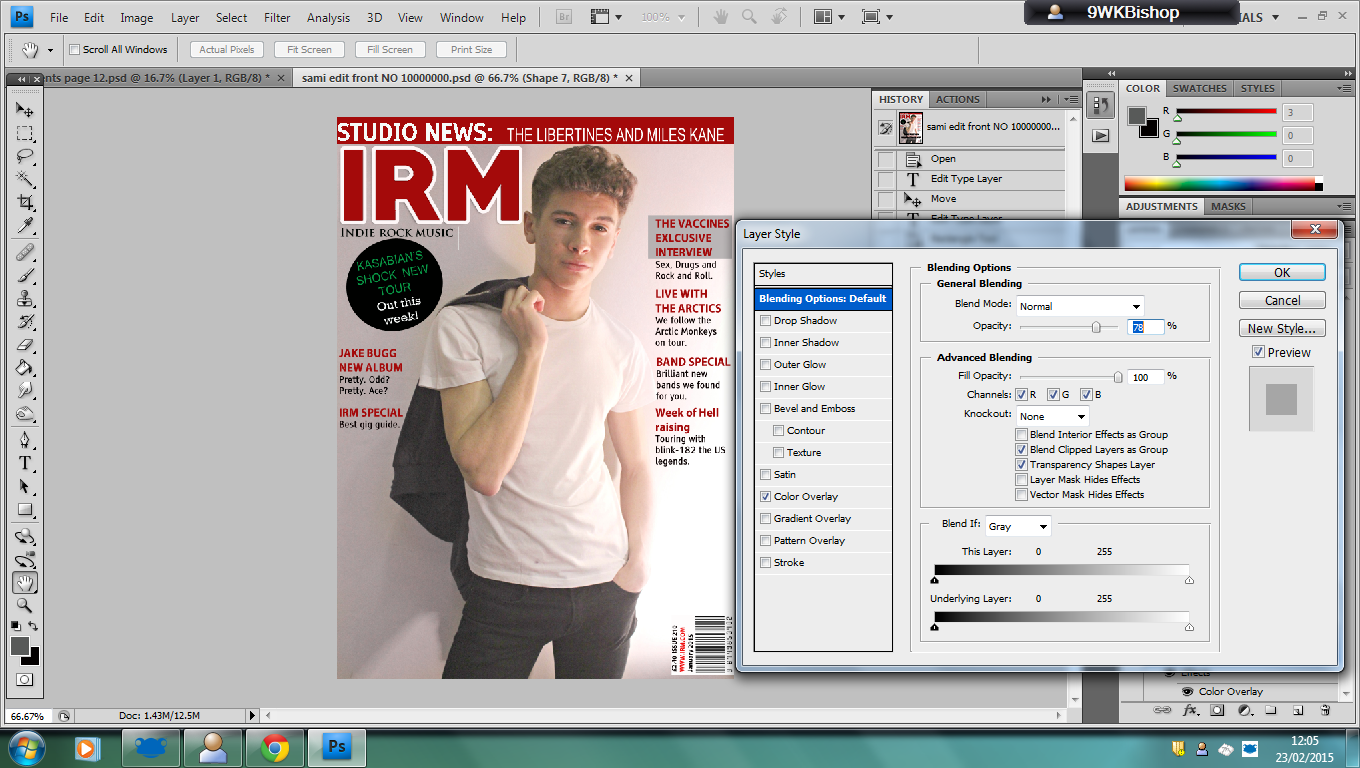Select the Magic Wand tool
The width and height of the screenshot is (1360, 768).
coord(25,179)
